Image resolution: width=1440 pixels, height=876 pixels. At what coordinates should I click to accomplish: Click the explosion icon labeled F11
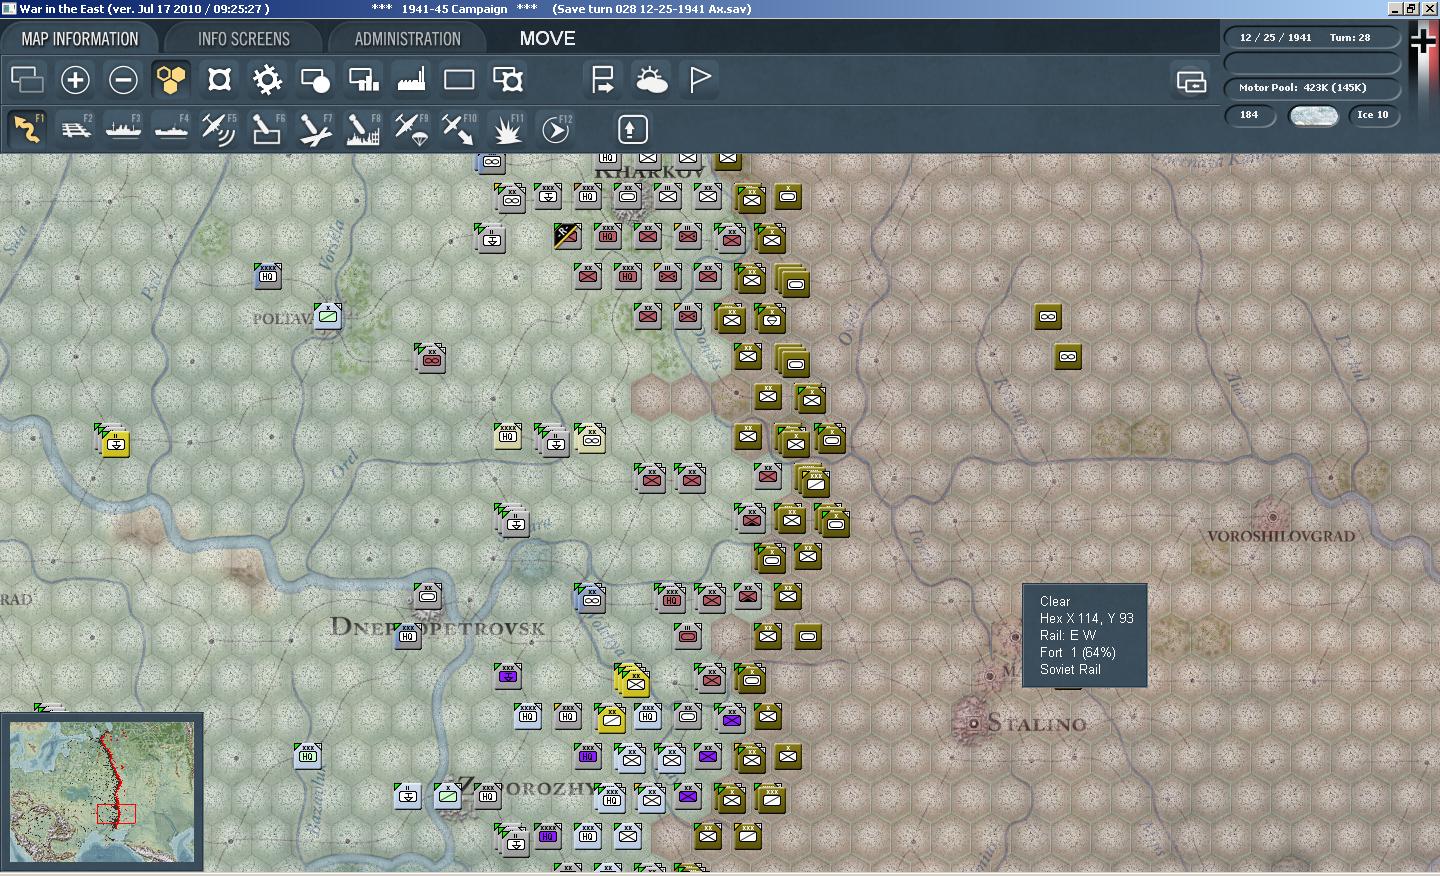click(x=507, y=129)
